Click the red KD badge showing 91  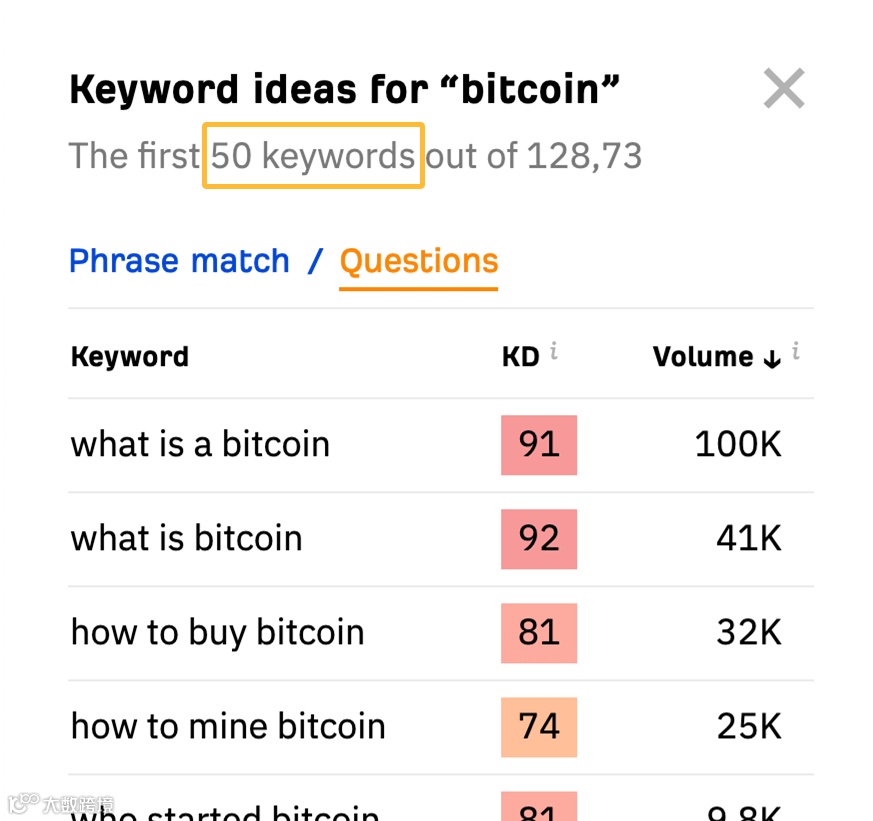click(538, 444)
